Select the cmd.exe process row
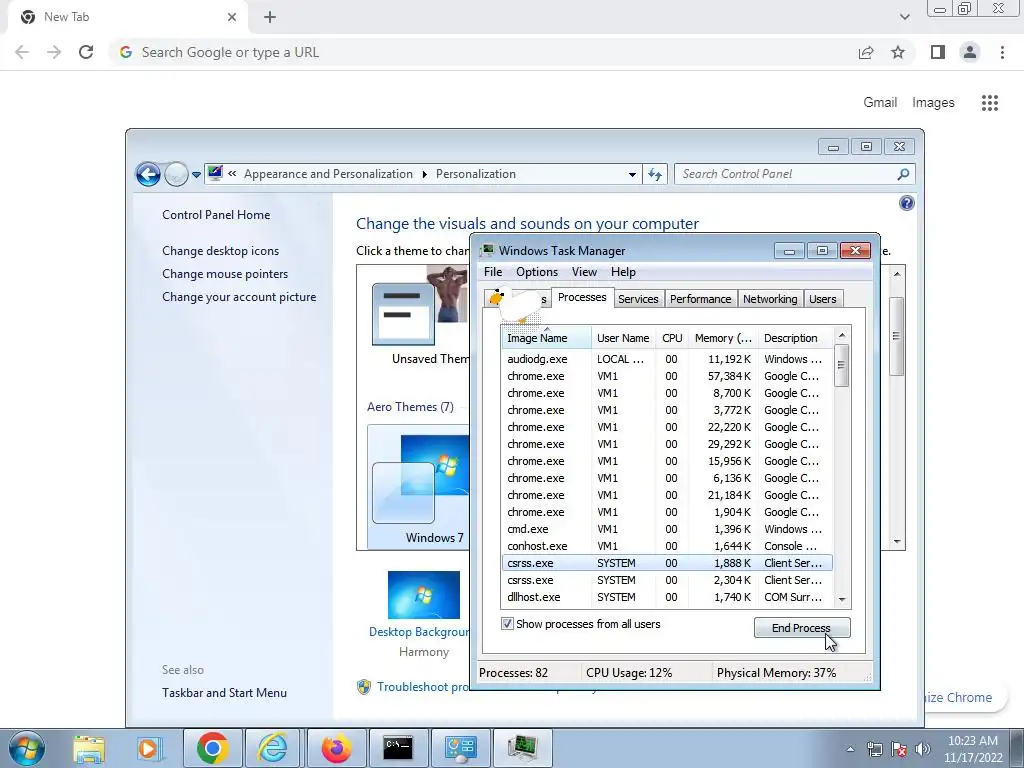This screenshot has height=768, width=1024. point(667,529)
